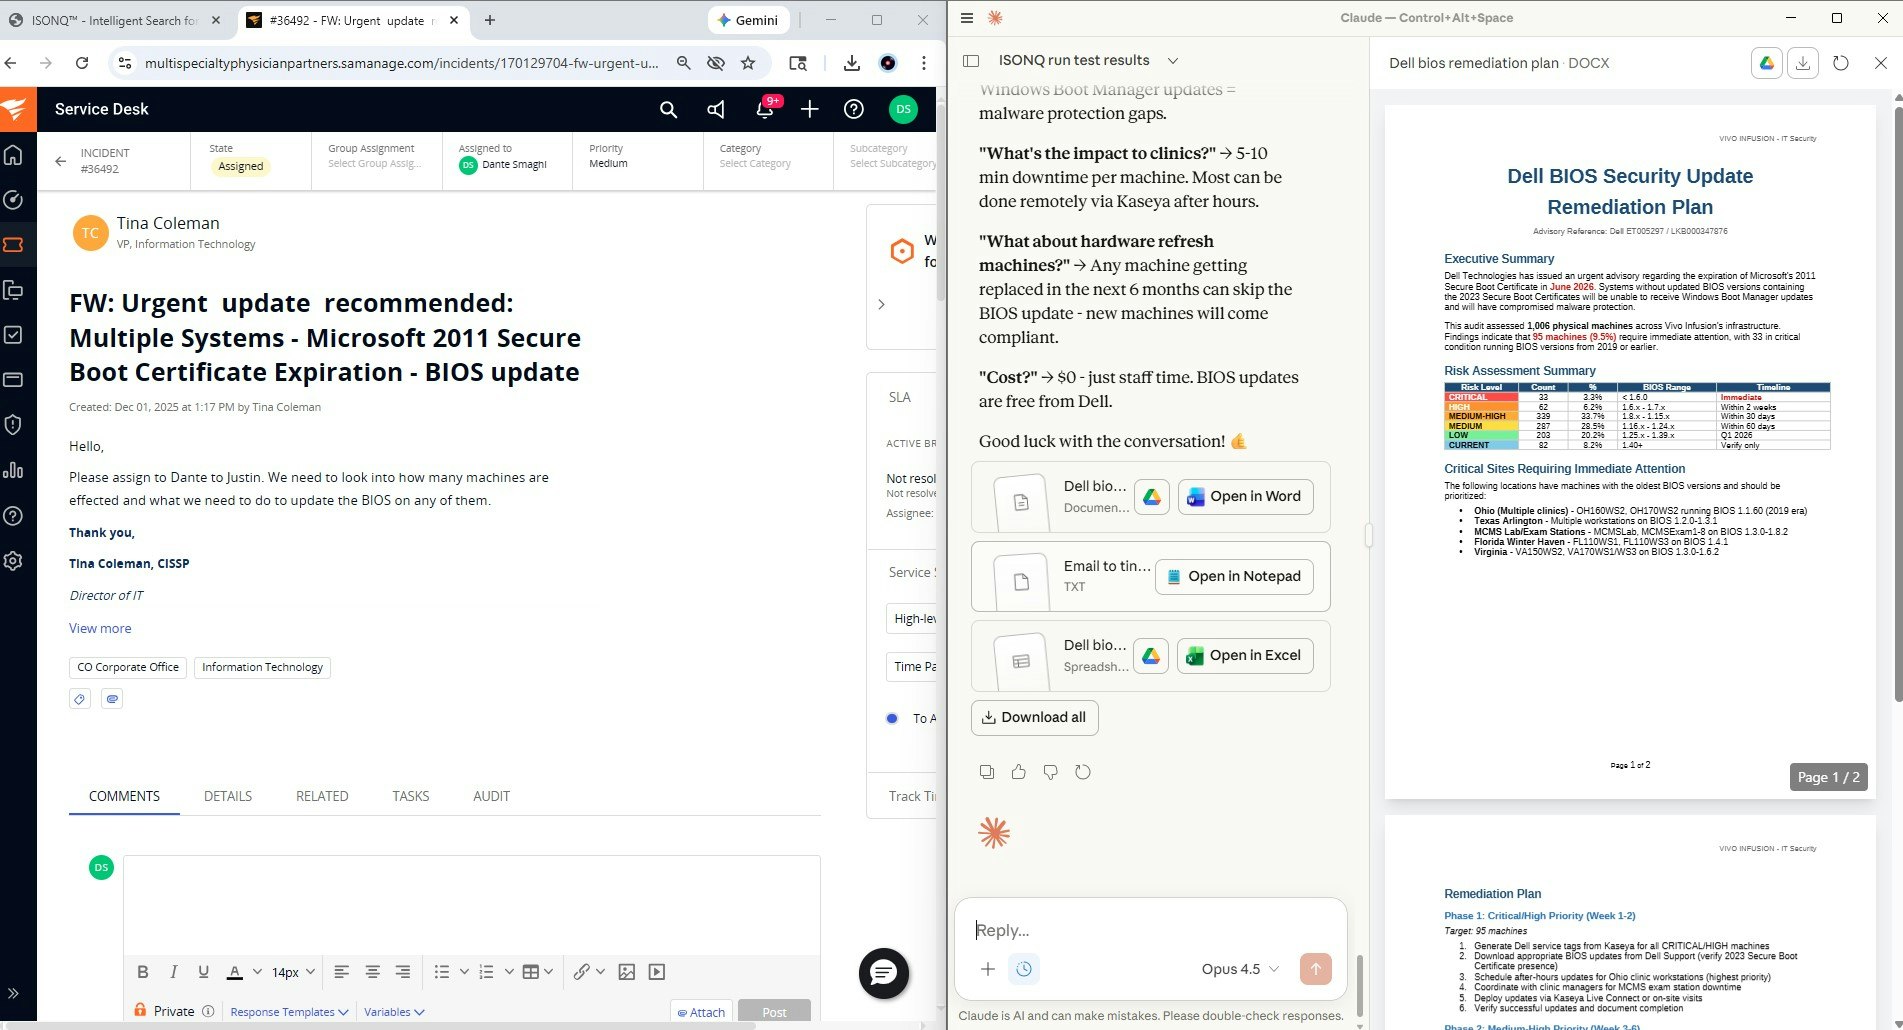
Task: Expand the ISONQ run test results chat title menu
Action: click(1173, 61)
